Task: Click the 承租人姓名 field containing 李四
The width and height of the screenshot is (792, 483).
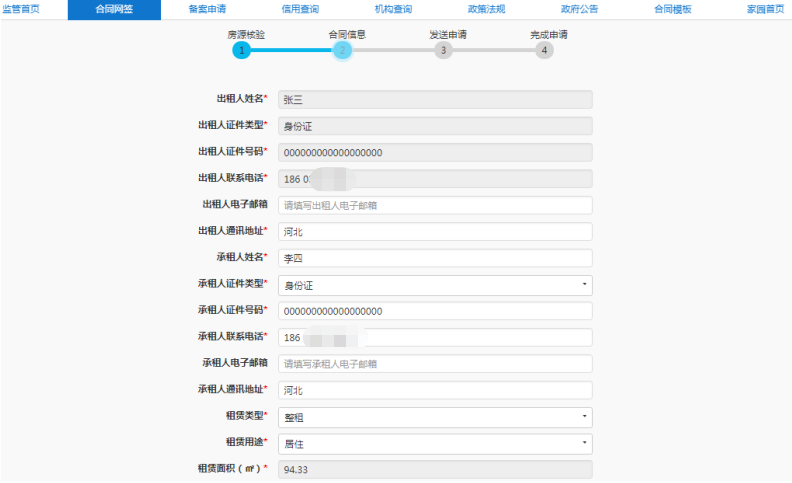Action: (434, 258)
